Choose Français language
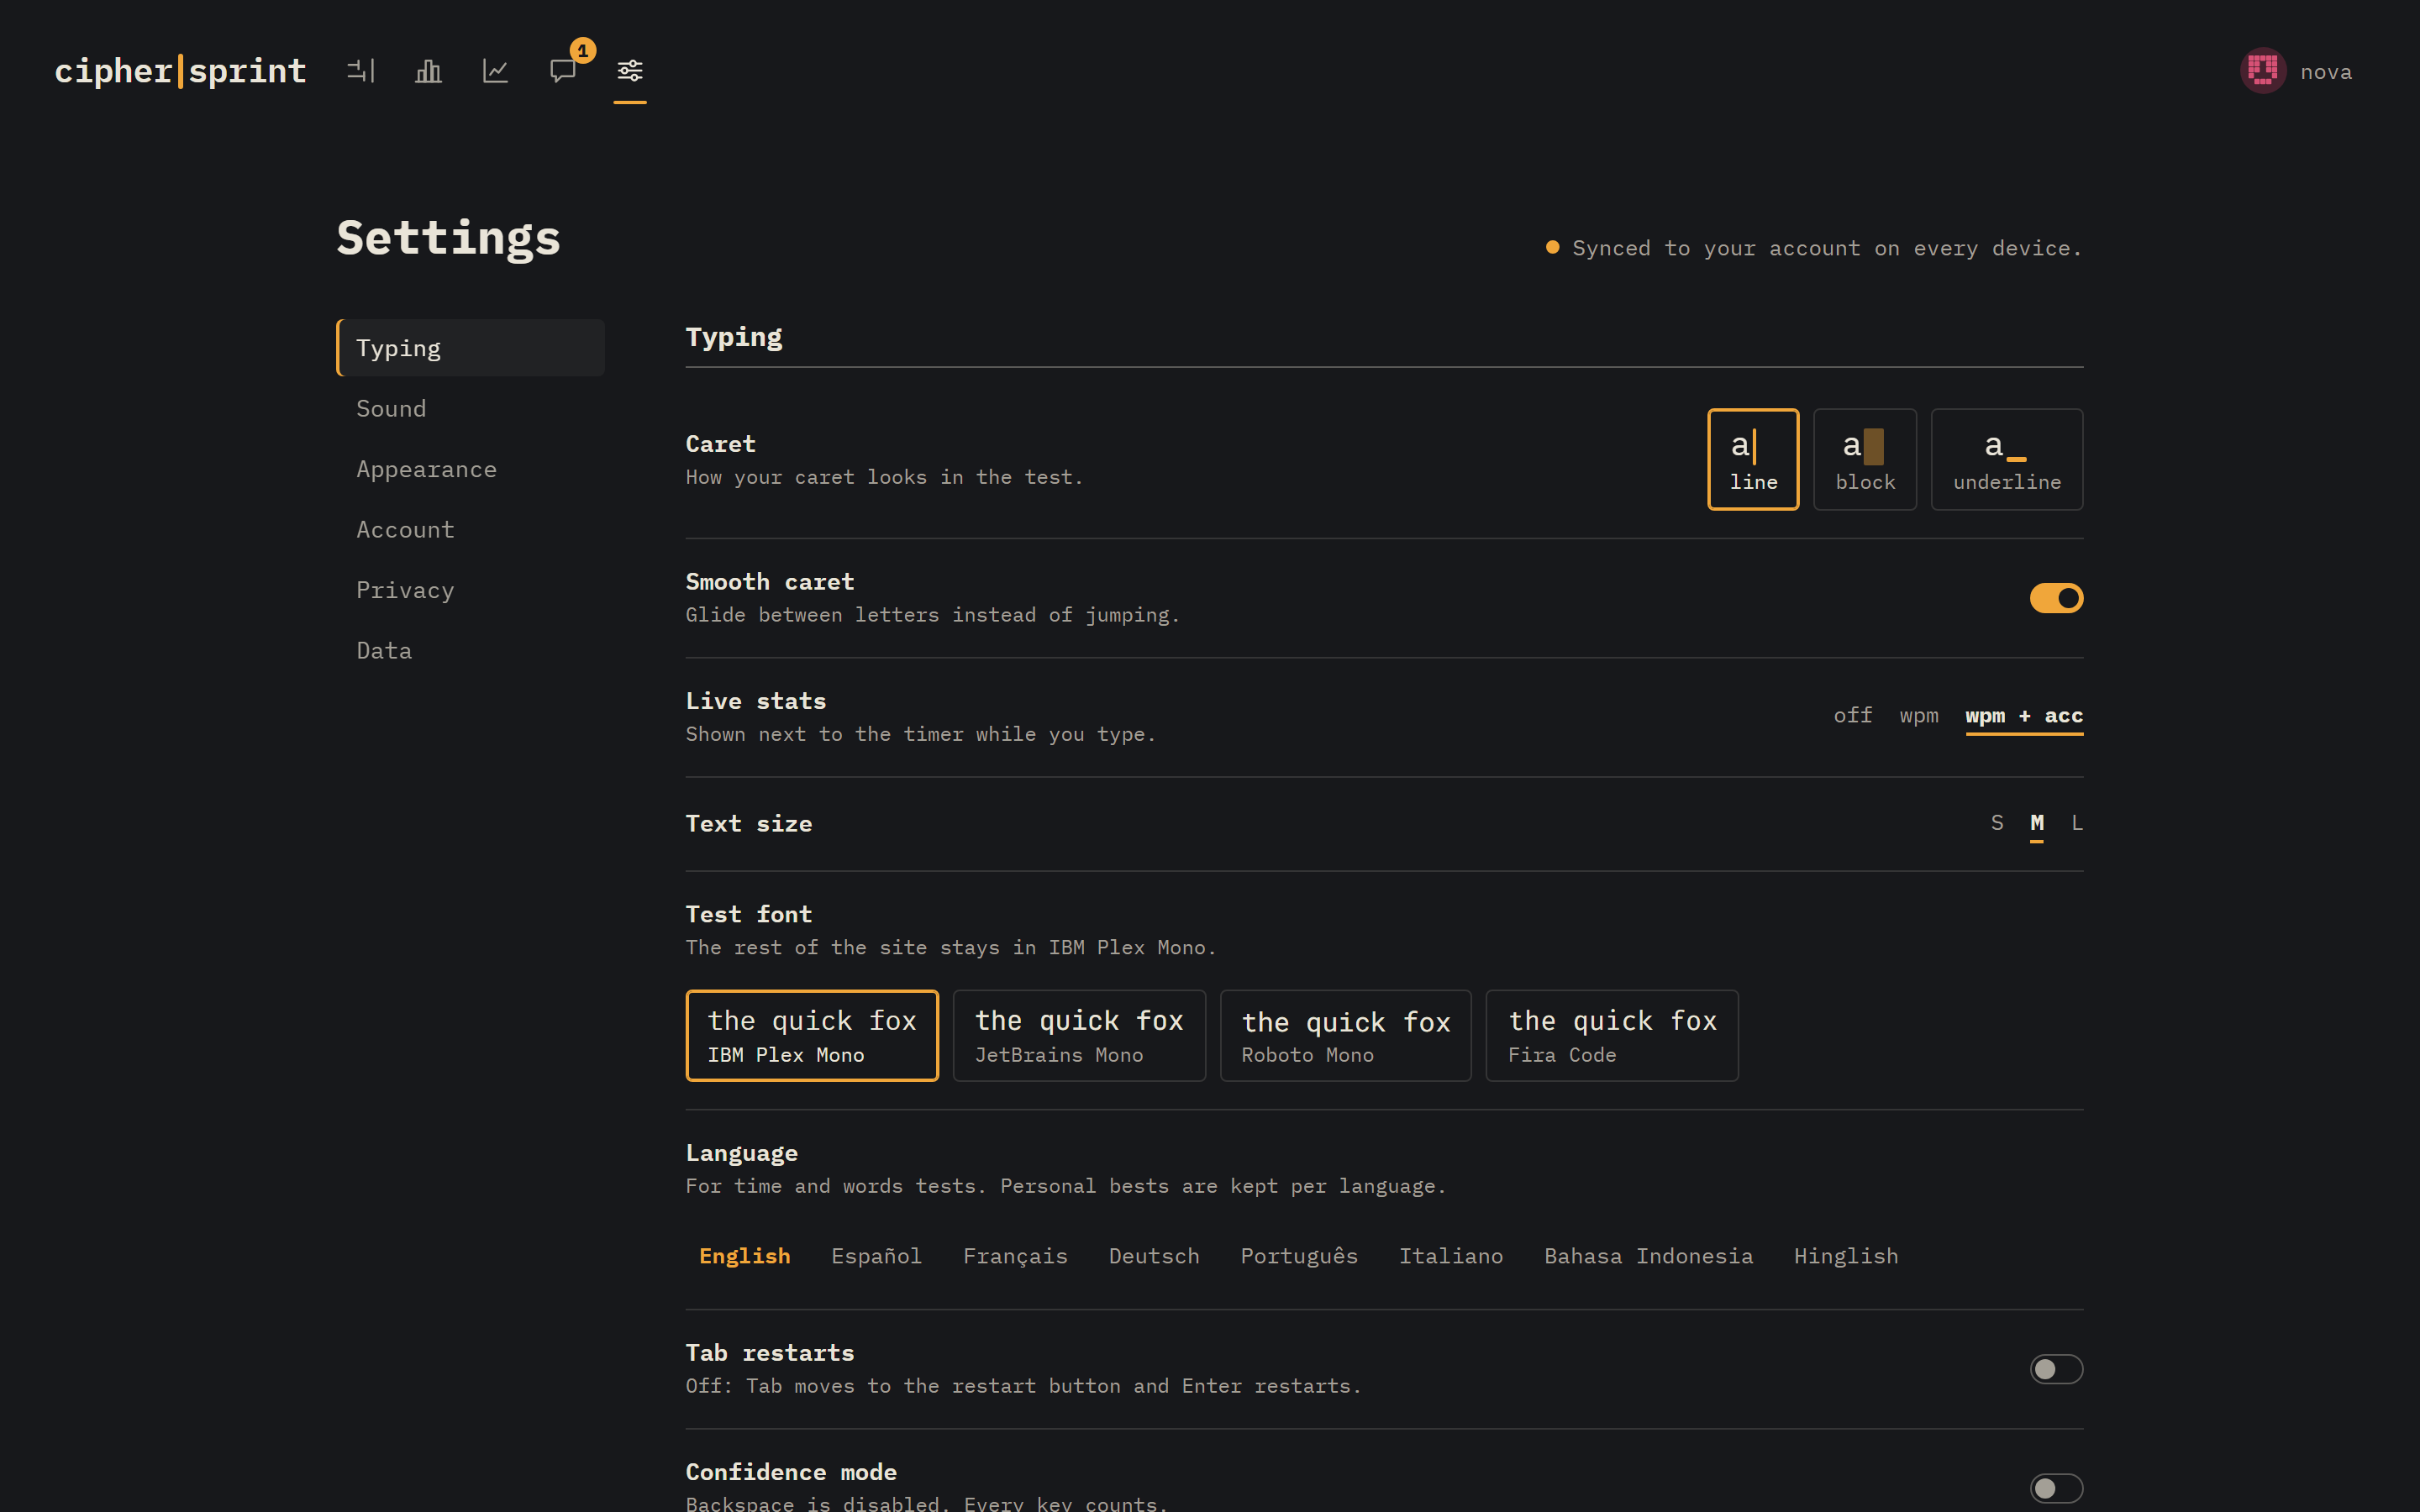 pos(1015,1256)
